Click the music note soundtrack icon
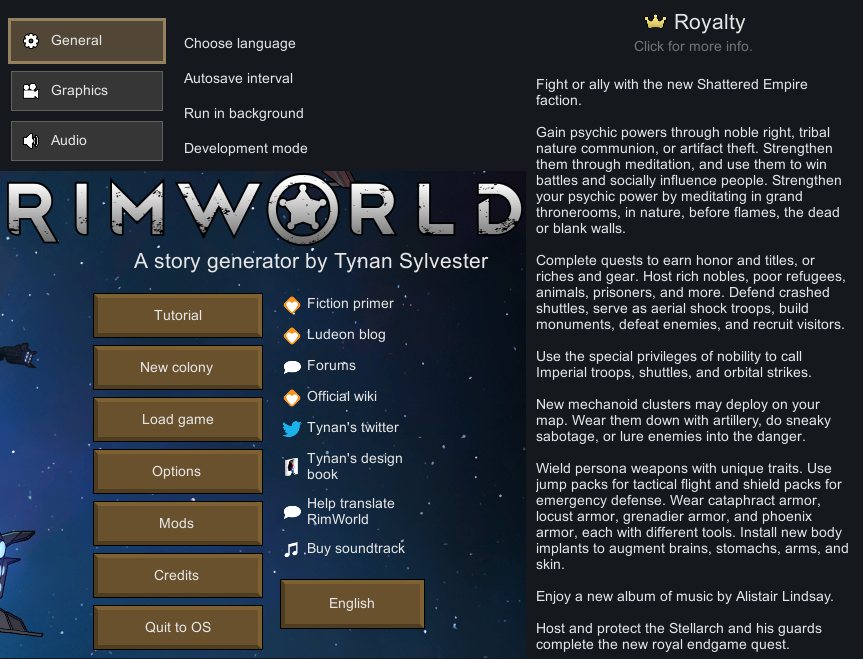 (x=291, y=549)
